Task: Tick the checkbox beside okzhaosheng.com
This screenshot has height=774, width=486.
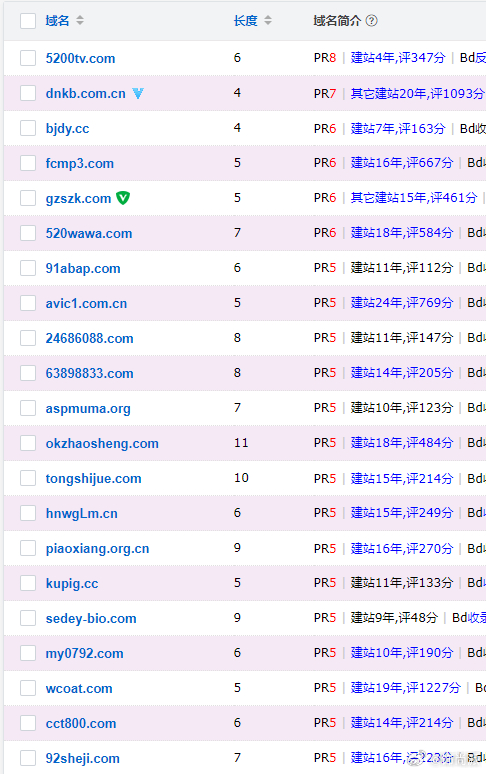Action: click(28, 443)
